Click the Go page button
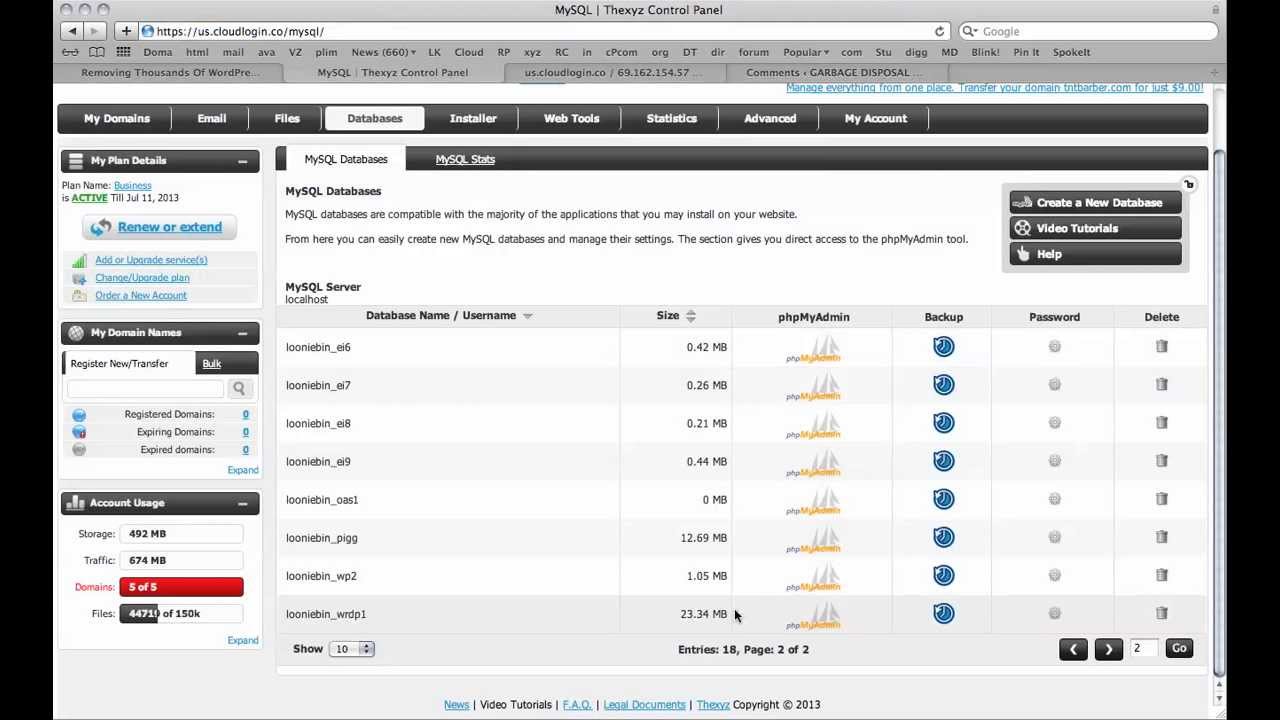Image resolution: width=1280 pixels, height=720 pixels. tap(1179, 649)
